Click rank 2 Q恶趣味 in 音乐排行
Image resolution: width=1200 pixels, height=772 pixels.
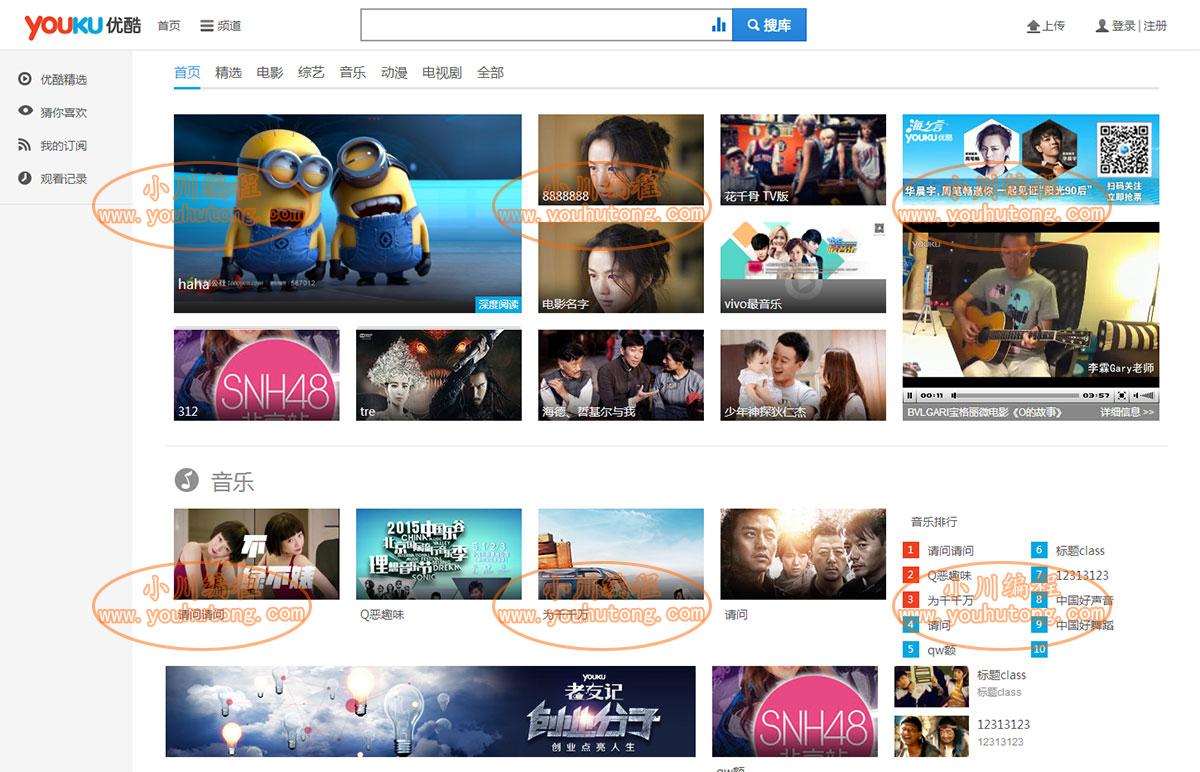point(949,576)
